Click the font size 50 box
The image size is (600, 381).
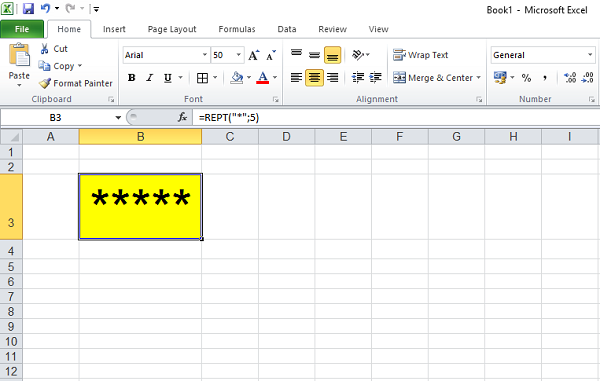(x=223, y=55)
